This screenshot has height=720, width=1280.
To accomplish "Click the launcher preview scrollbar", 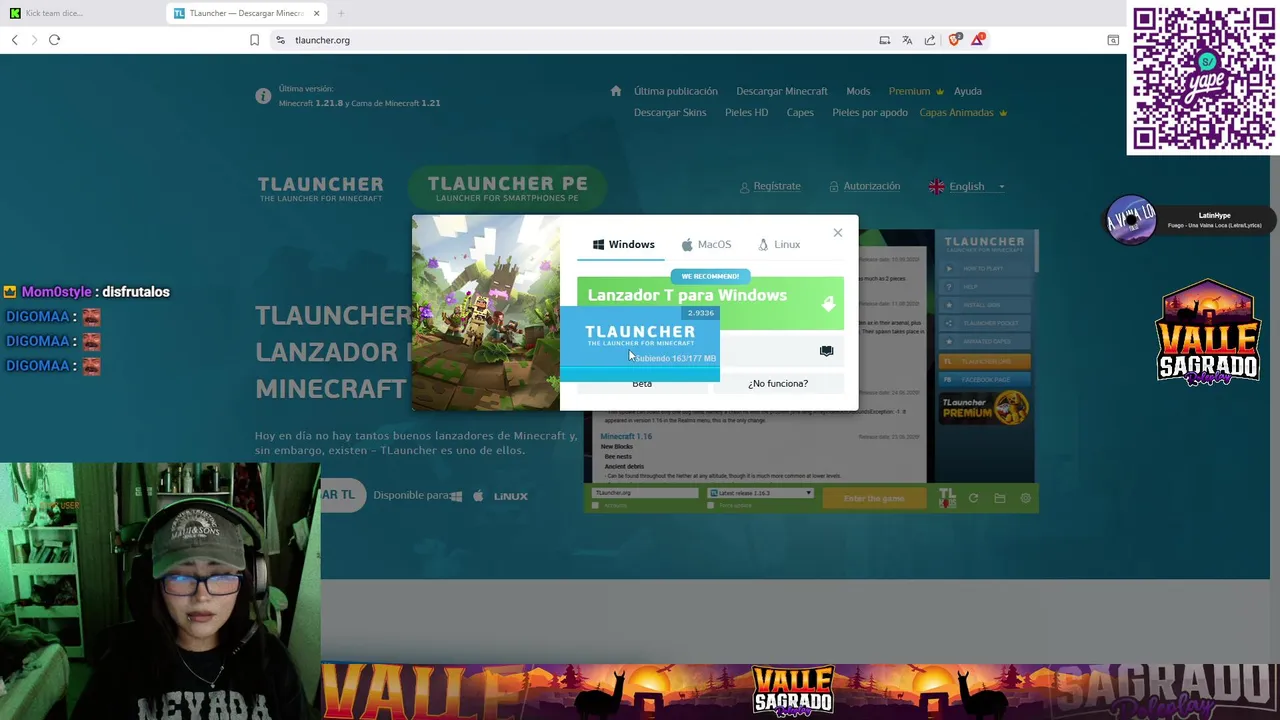I will pyautogui.click(x=1037, y=252).
